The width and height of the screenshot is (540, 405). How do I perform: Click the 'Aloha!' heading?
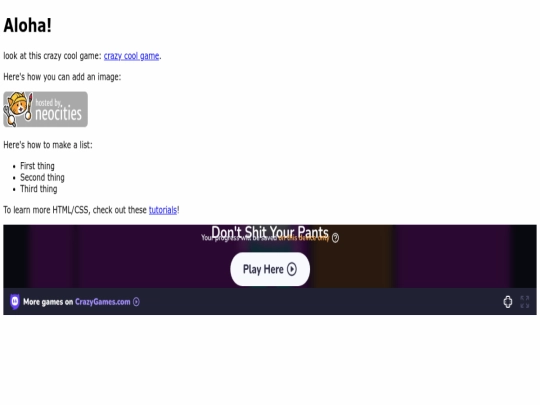pyautogui.click(x=28, y=25)
